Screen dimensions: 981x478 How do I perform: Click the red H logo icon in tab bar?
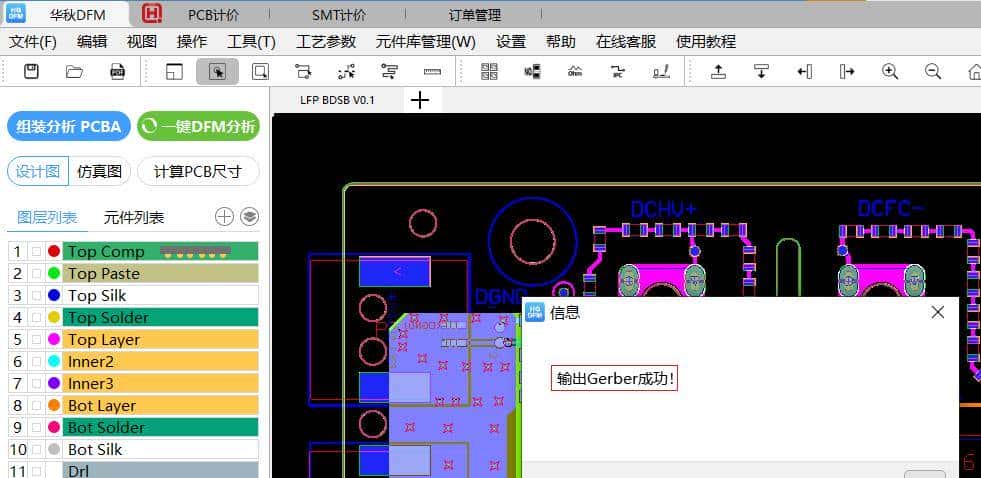click(x=151, y=13)
